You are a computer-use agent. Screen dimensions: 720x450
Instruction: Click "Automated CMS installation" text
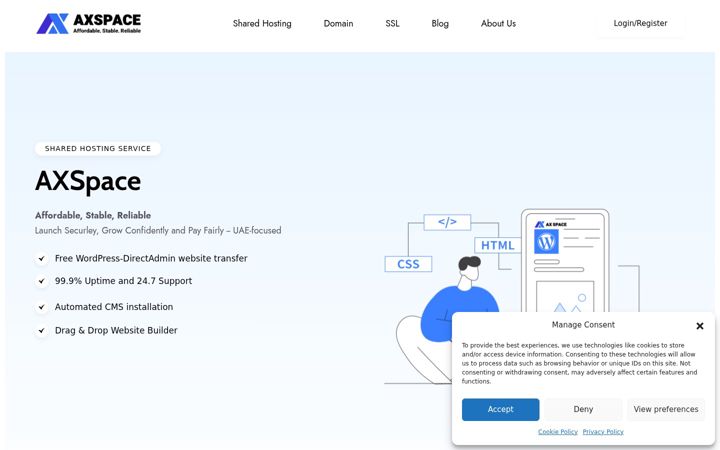114,307
